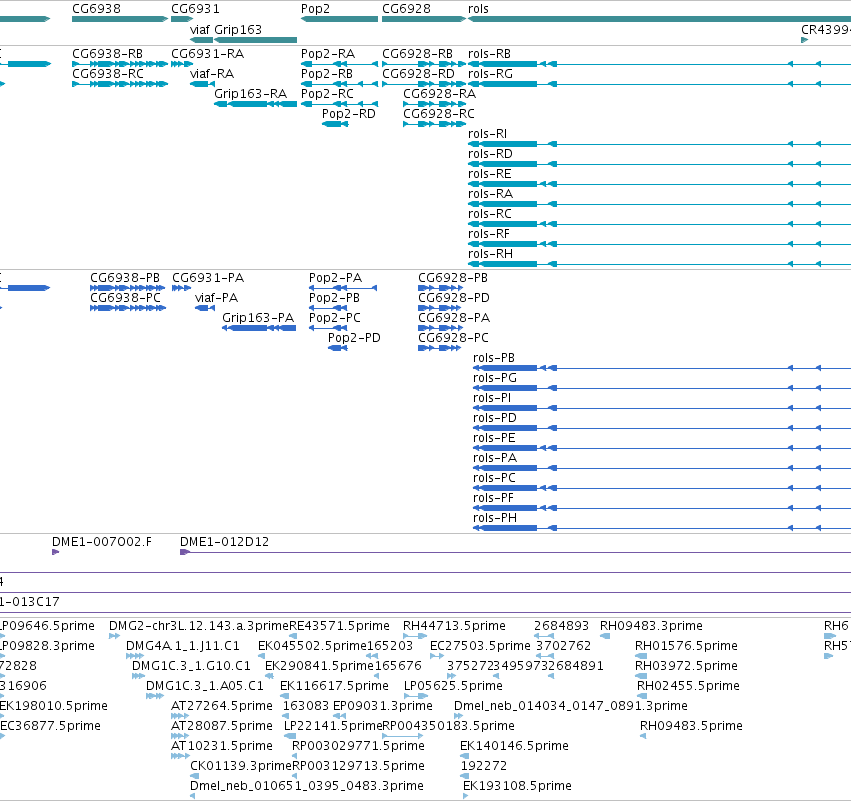Click the DMG4A.1_1.J11.C1 label
The width and height of the screenshot is (851, 801).
183,646
